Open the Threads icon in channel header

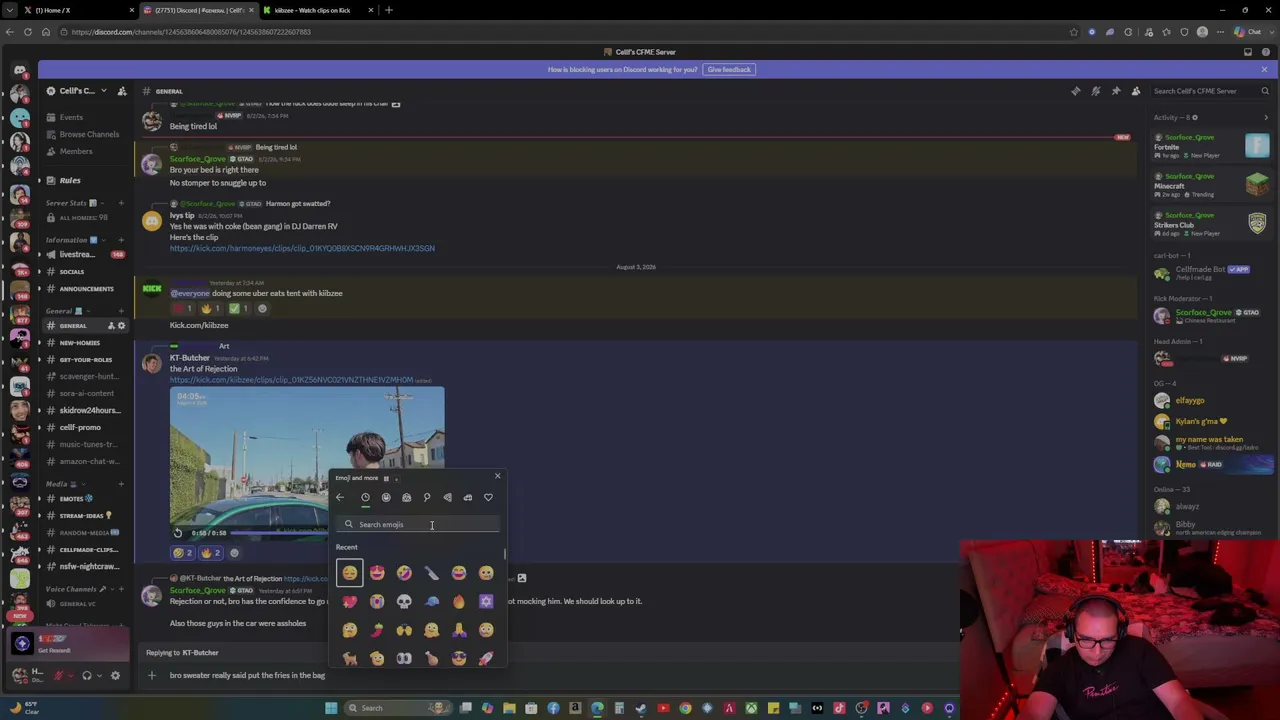click(1076, 91)
